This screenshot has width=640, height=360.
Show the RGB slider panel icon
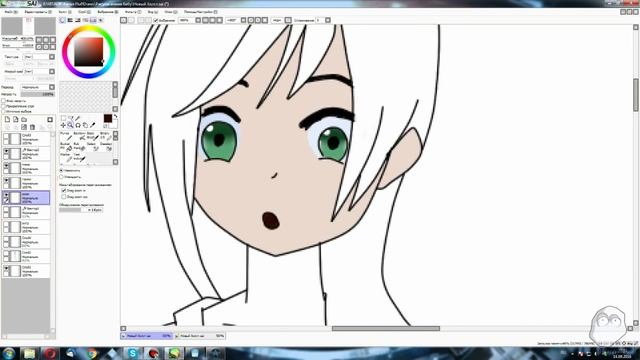pyautogui.click(x=70, y=20)
